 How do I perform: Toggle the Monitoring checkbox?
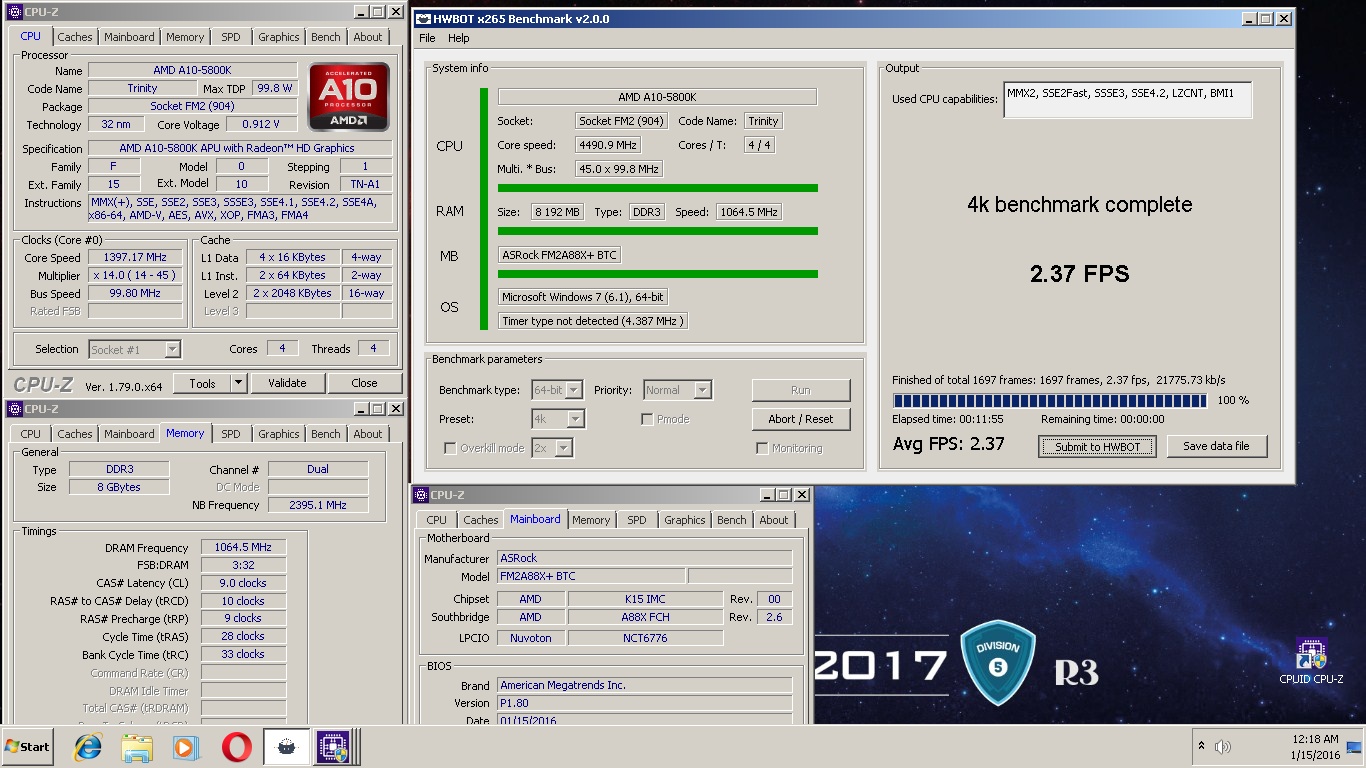762,448
